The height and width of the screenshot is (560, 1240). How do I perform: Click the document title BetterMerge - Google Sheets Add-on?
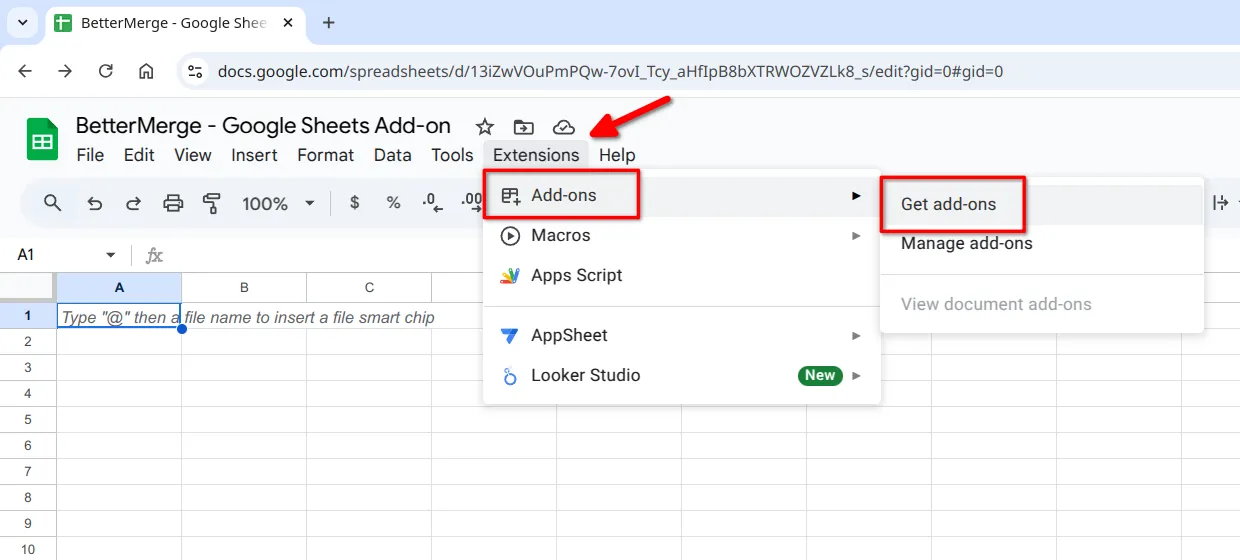[263, 126]
